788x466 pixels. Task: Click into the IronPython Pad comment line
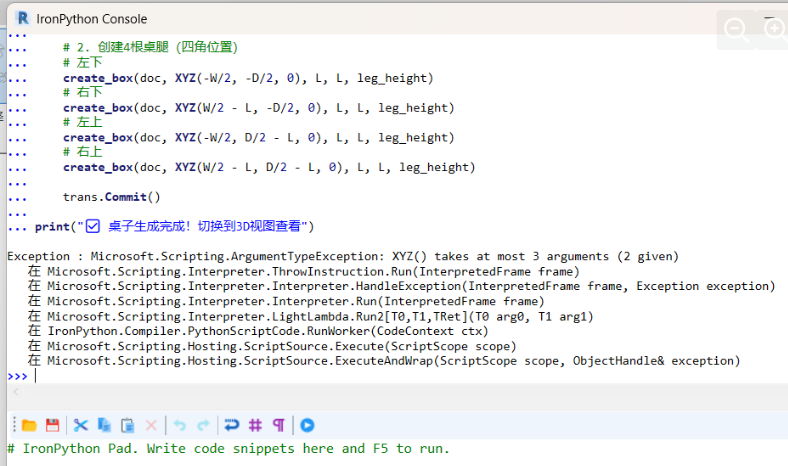pyautogui.click(x=229, y=448)
